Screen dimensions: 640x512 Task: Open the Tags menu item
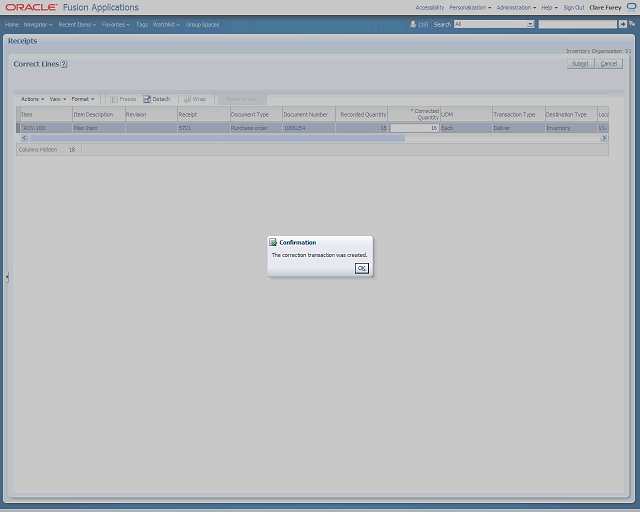tap(142, 25)
